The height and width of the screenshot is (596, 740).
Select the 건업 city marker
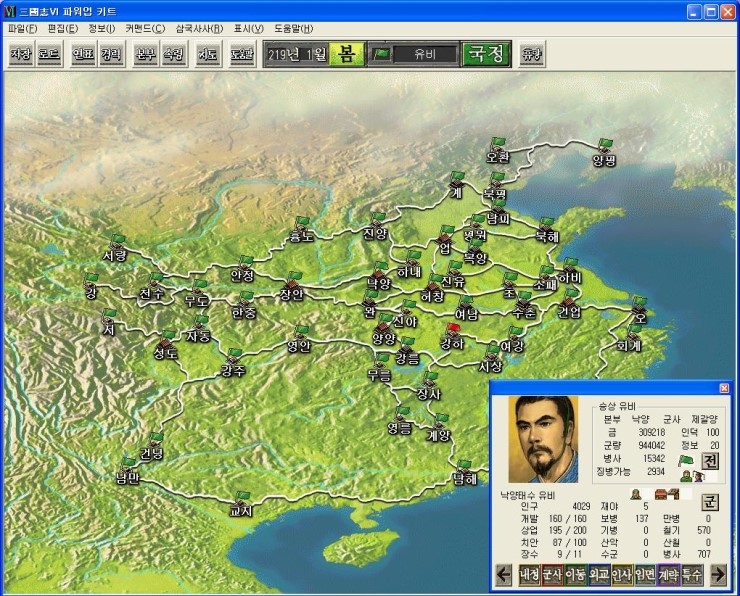point(569,305)
